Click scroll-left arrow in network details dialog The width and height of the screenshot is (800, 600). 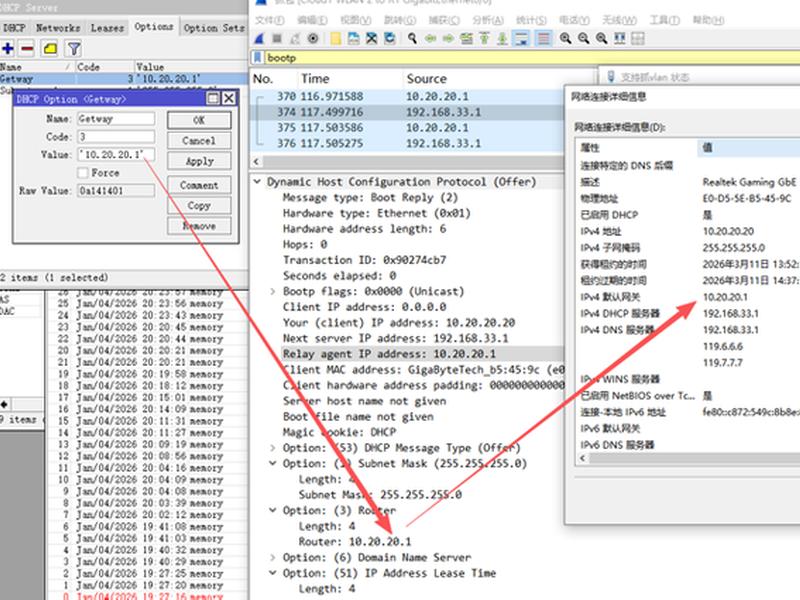[x=583, y=458]
